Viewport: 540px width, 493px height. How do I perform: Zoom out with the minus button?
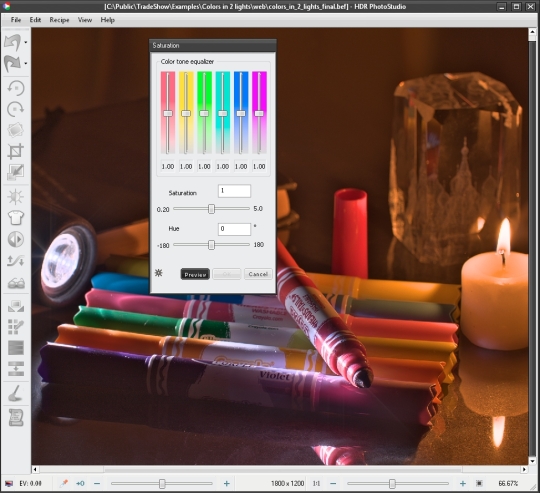[x=333, y=484]
